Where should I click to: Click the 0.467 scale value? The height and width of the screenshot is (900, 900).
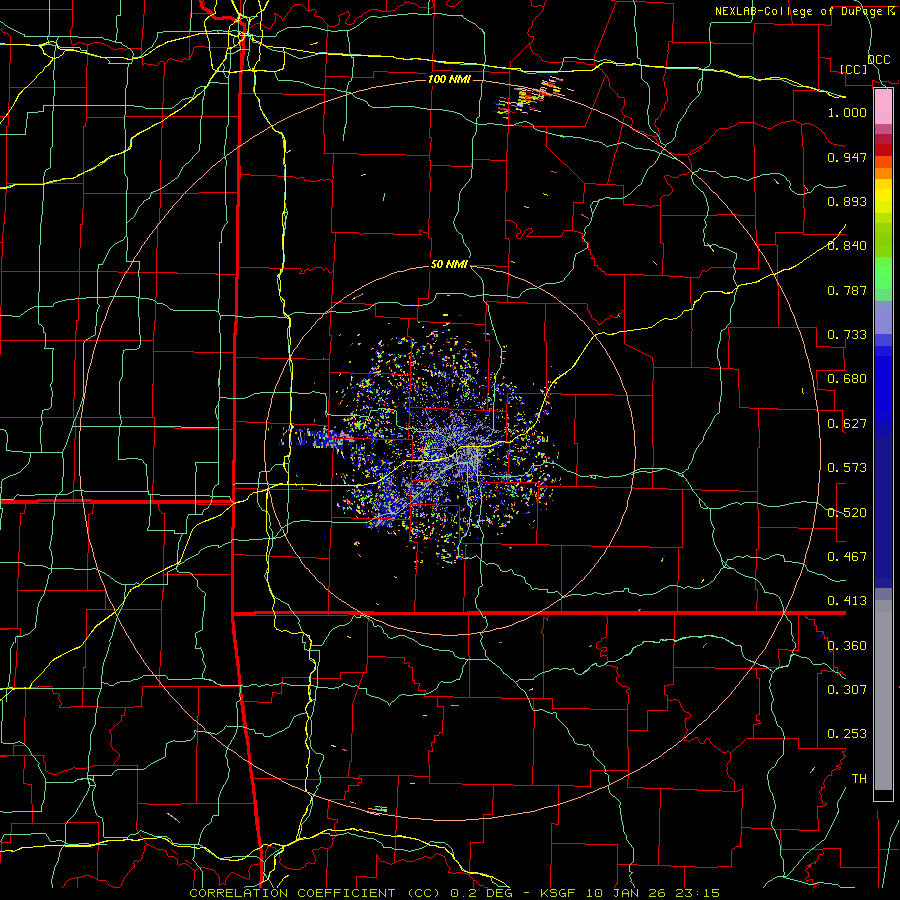coord(847,557)
